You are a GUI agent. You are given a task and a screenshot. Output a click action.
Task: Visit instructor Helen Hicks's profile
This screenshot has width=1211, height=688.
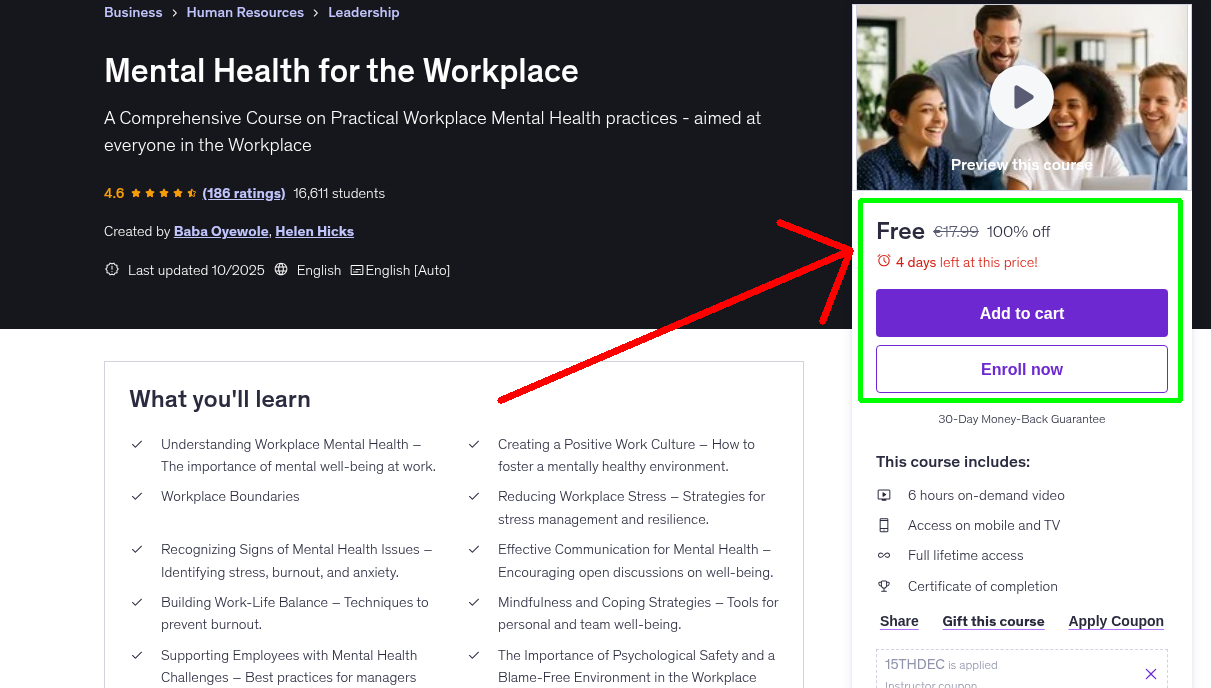tap(314, 231)
